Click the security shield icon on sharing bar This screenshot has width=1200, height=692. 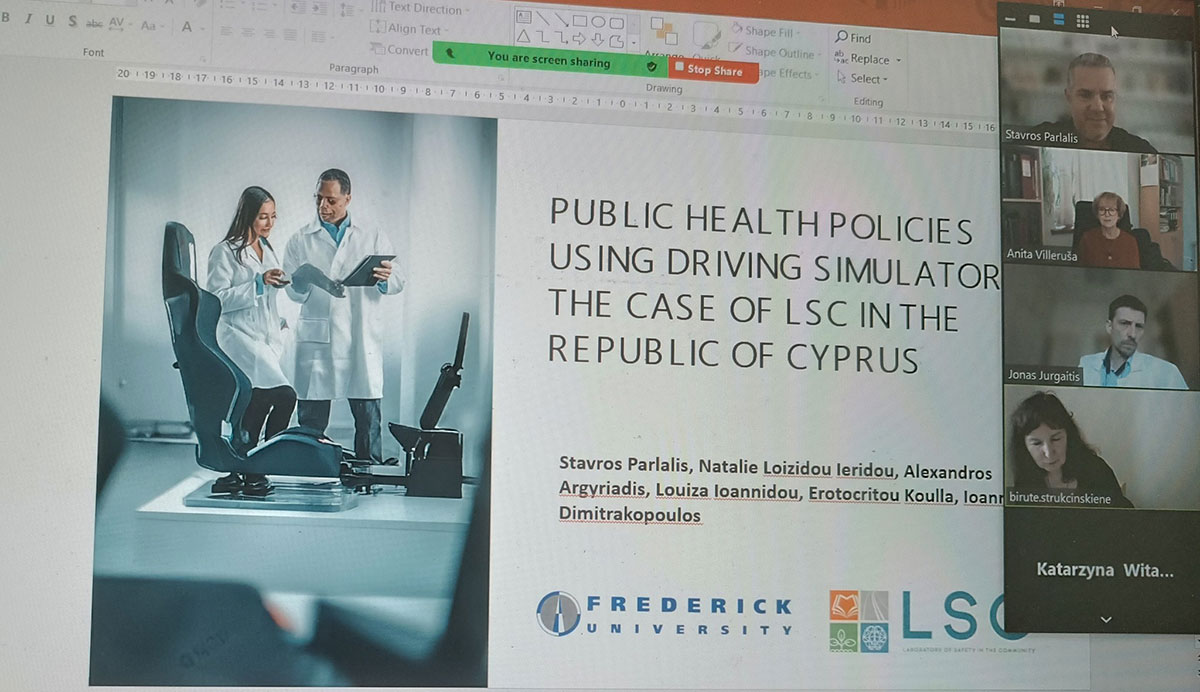pyautogui.click(x=652, y=66)
